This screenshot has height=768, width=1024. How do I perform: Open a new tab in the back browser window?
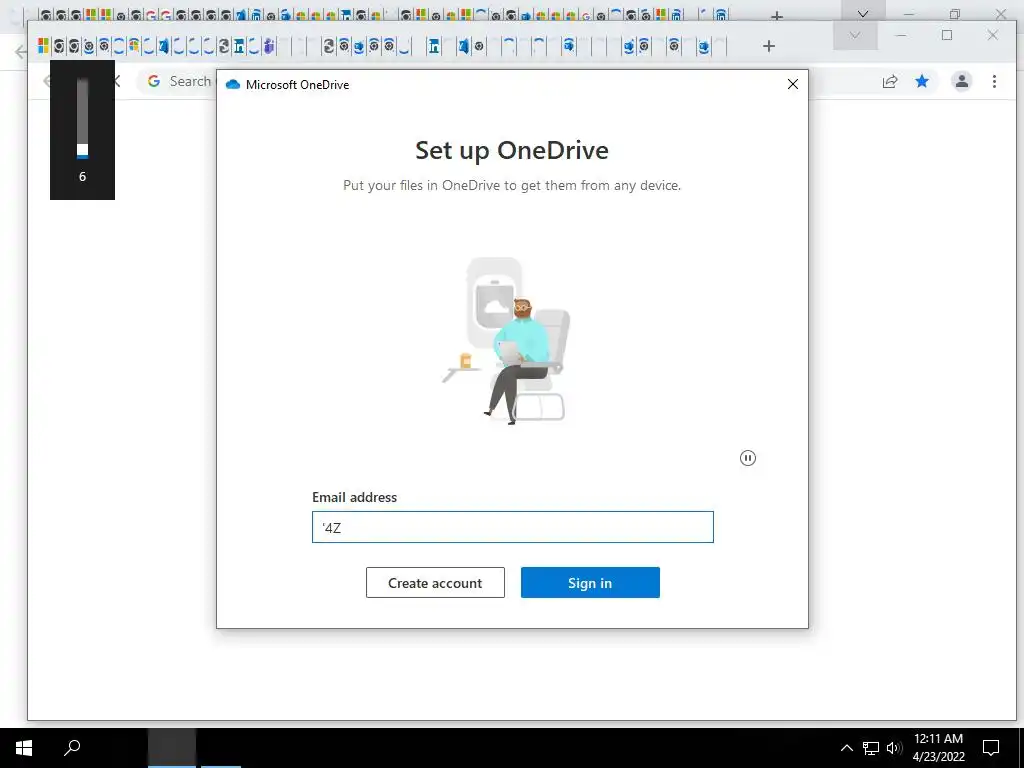pos(776,15)
